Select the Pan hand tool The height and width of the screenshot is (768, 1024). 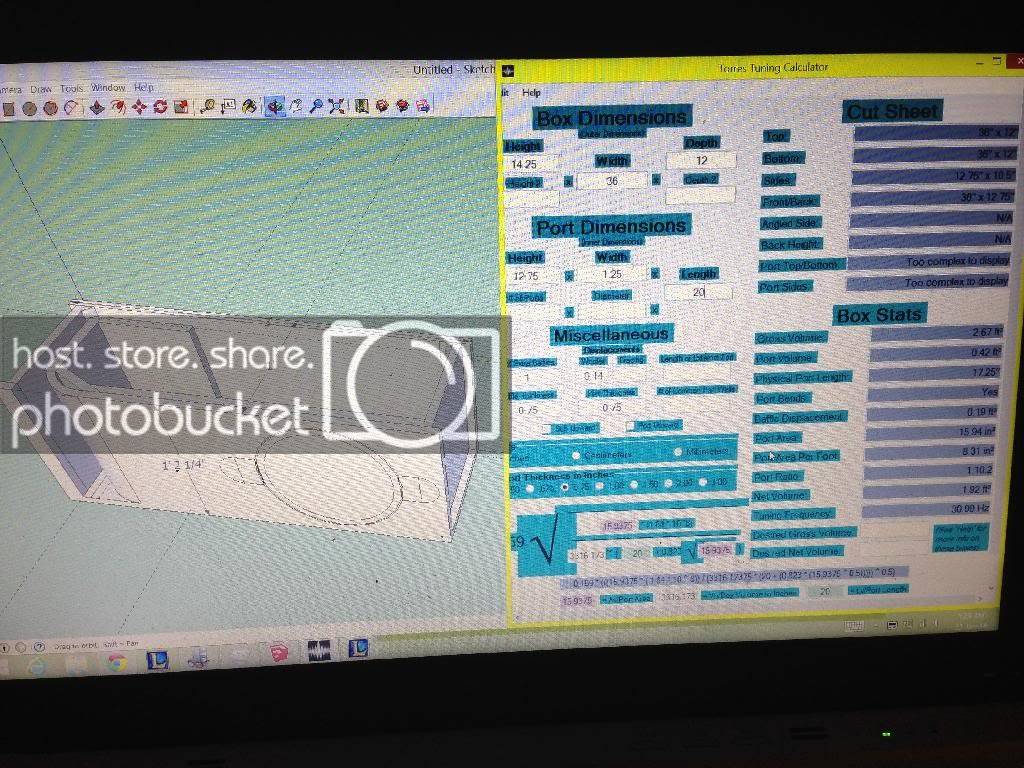tap(295, 106)
